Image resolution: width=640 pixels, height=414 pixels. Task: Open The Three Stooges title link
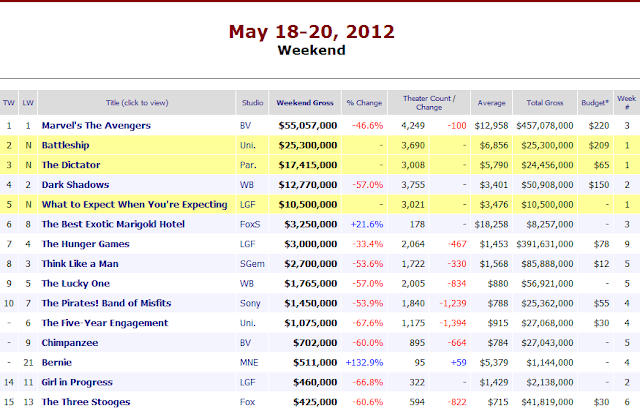pos(86,402)
